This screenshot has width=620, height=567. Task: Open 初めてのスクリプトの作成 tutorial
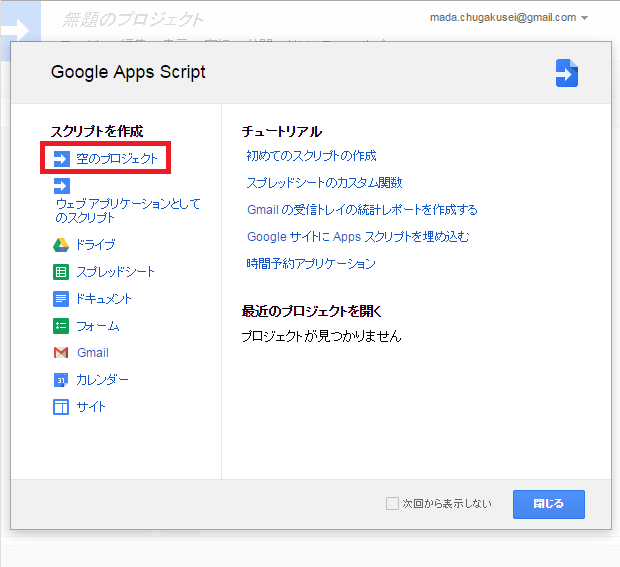pos(312,156)
